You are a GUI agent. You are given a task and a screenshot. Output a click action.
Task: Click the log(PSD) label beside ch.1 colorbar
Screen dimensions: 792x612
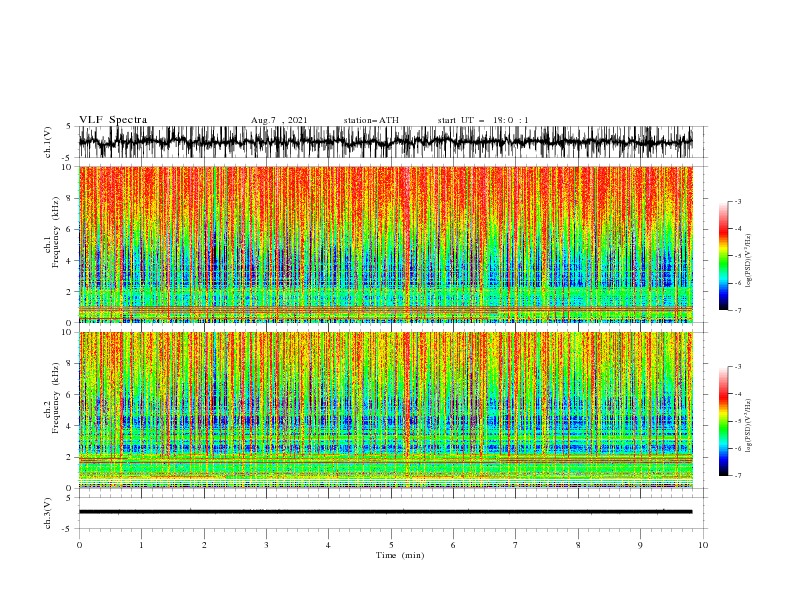749,261
